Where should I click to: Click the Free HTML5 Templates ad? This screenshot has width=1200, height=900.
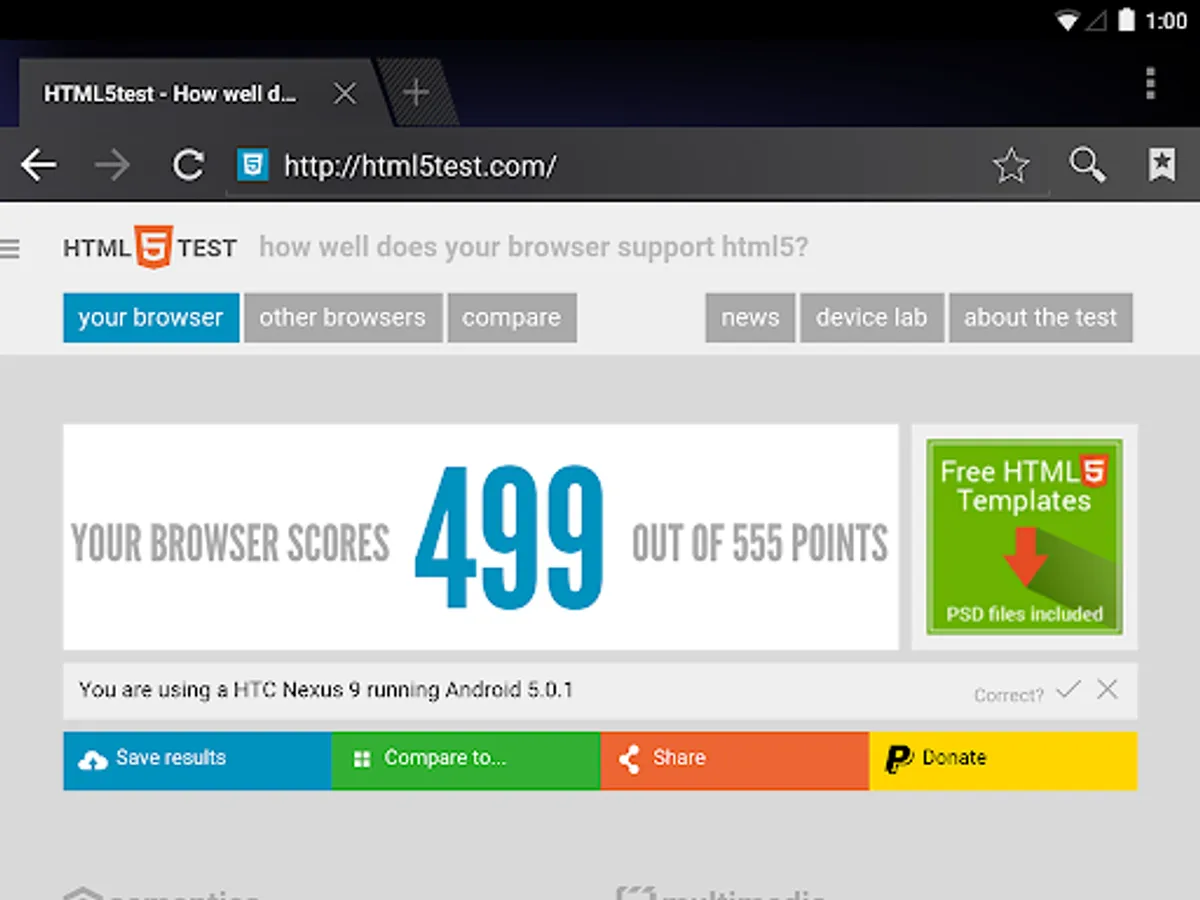pyautogui.click(x=1024, y=537)
